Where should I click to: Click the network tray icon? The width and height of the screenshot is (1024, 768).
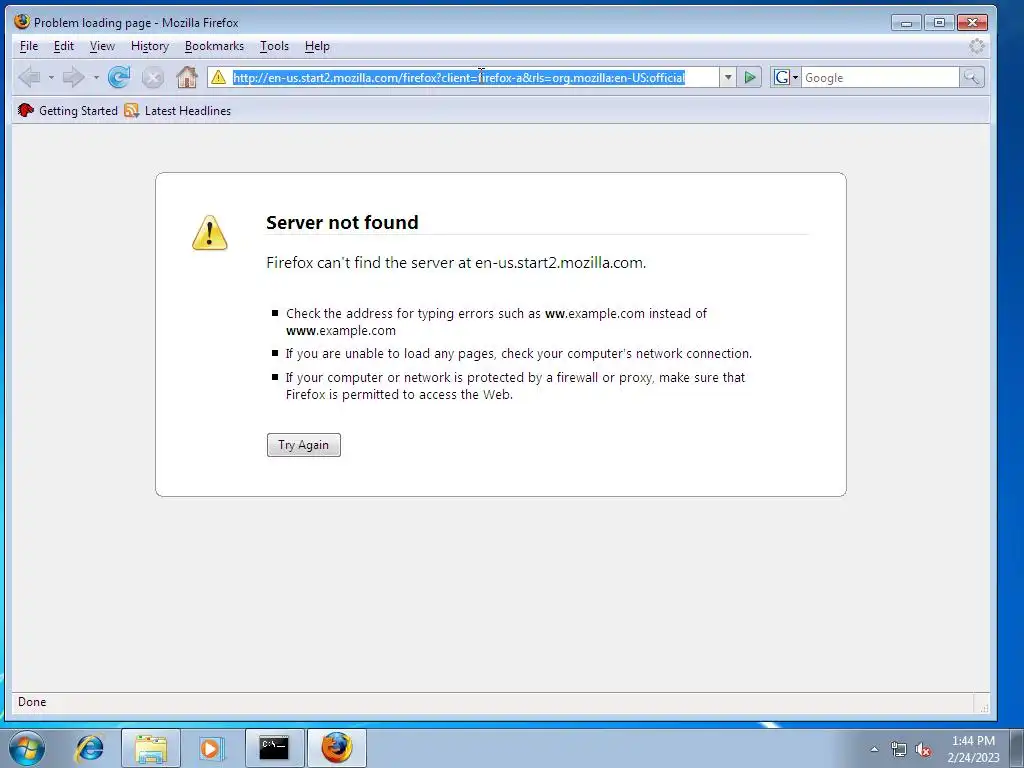(x=899, y=749)
